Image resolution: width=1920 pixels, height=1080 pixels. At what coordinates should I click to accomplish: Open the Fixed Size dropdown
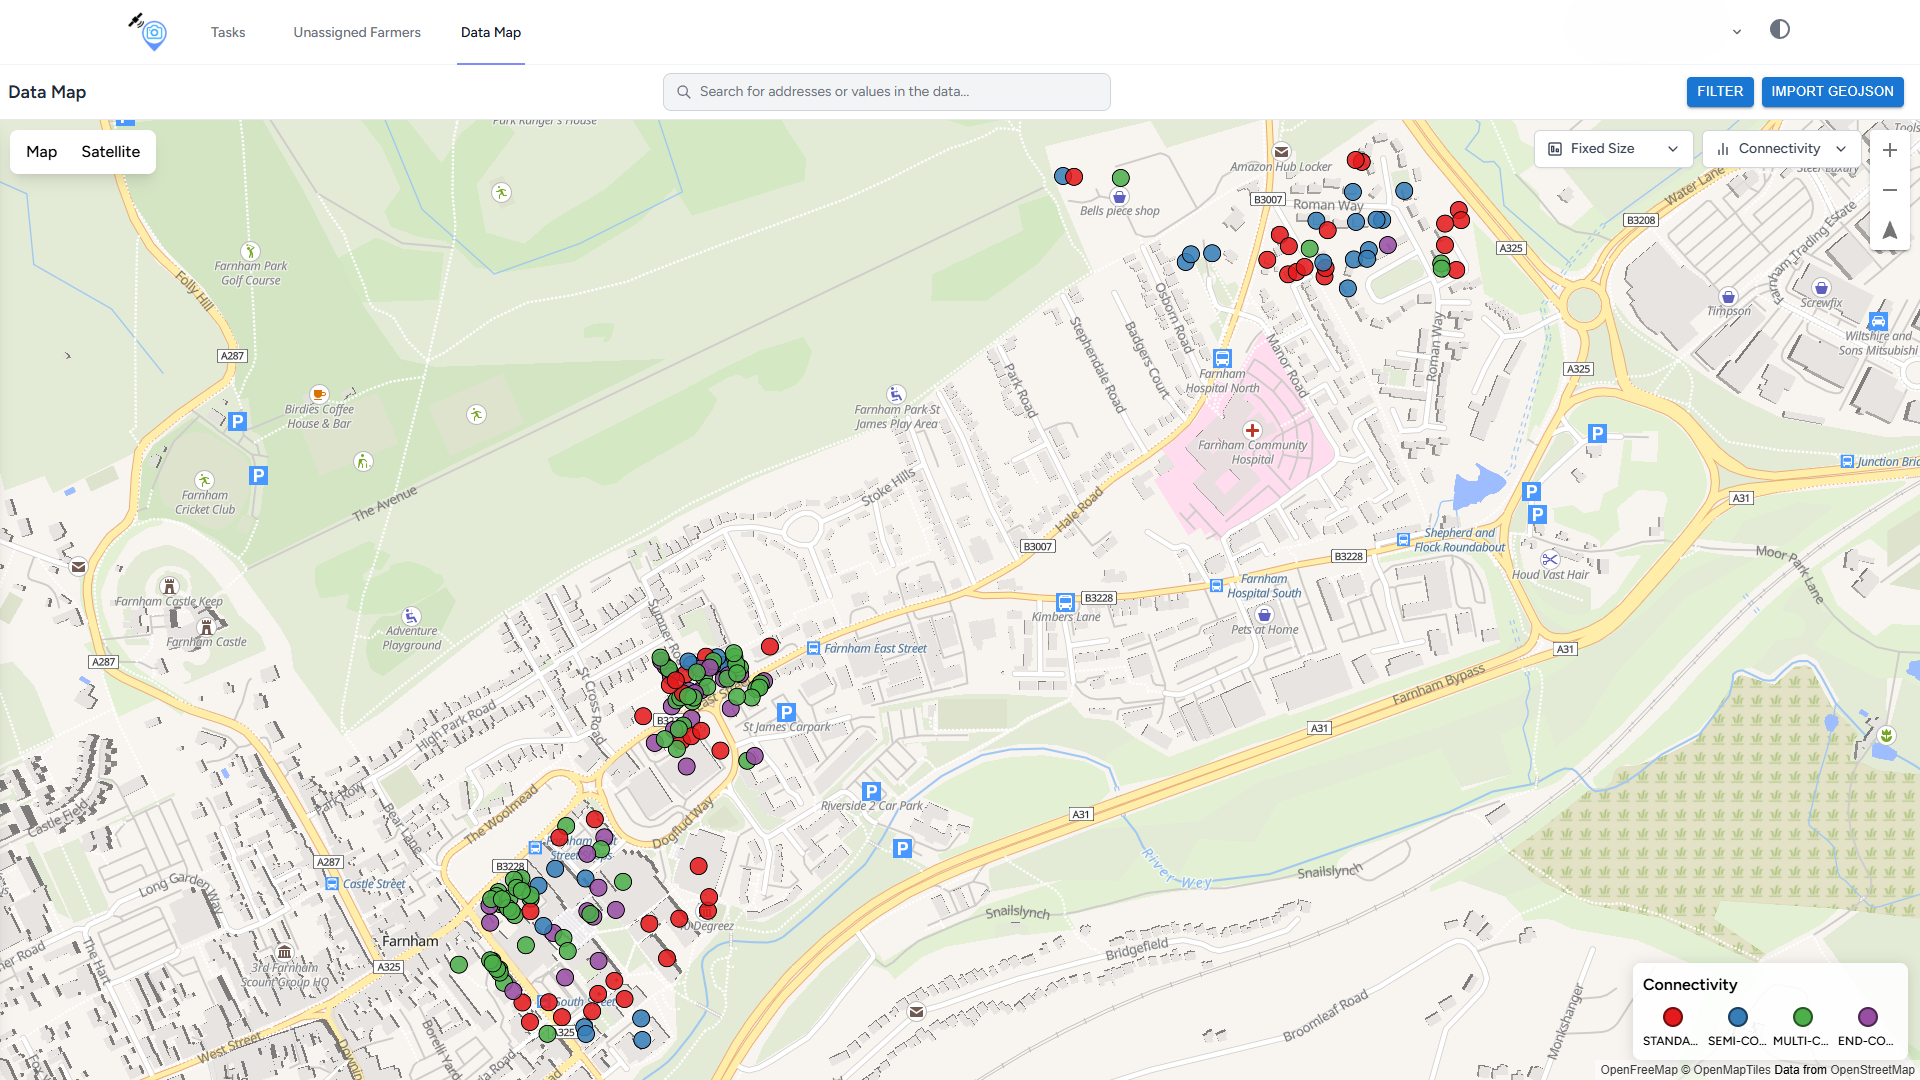click(x=1612, y=149)
